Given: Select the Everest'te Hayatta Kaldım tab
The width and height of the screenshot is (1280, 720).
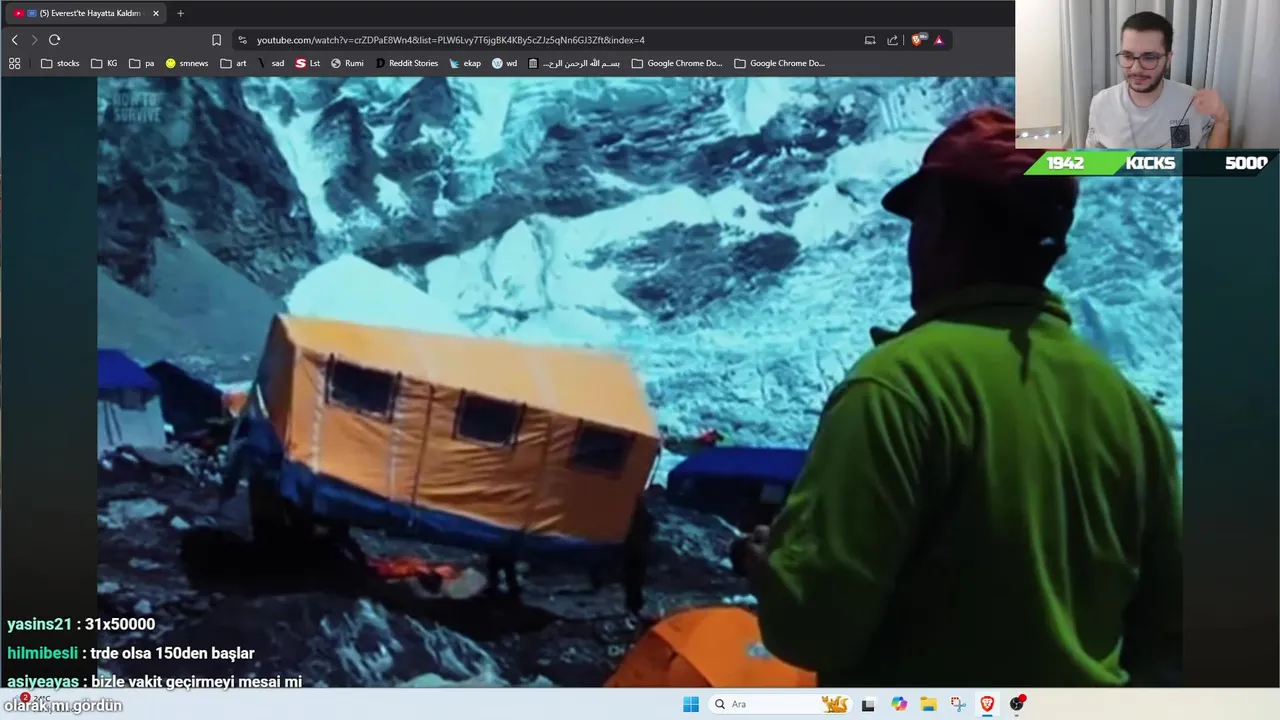Looking at the screenshot, I should pyautogui.click(x=85, y=13).
